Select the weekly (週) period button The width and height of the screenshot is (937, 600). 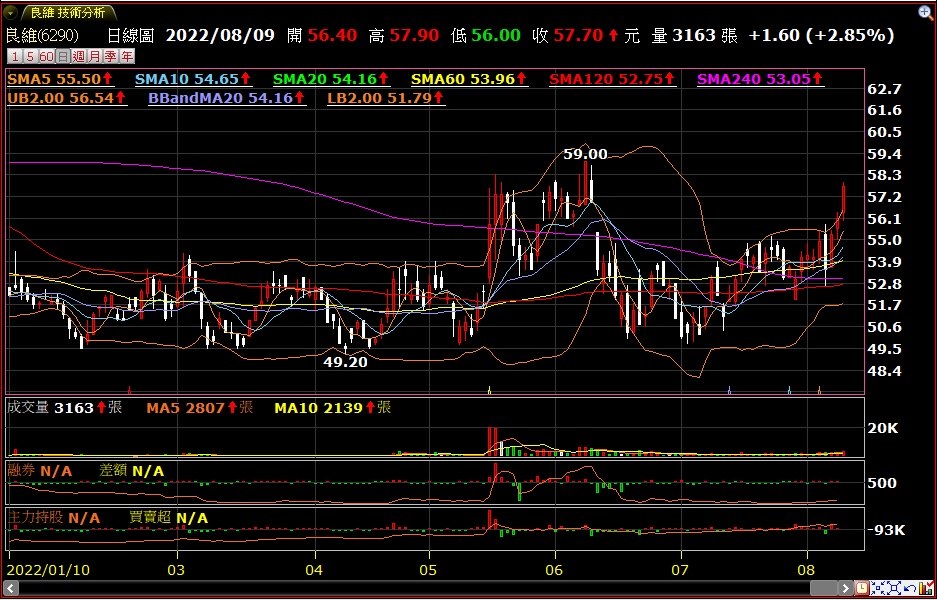pyautogui.click(x=79, y=56)
